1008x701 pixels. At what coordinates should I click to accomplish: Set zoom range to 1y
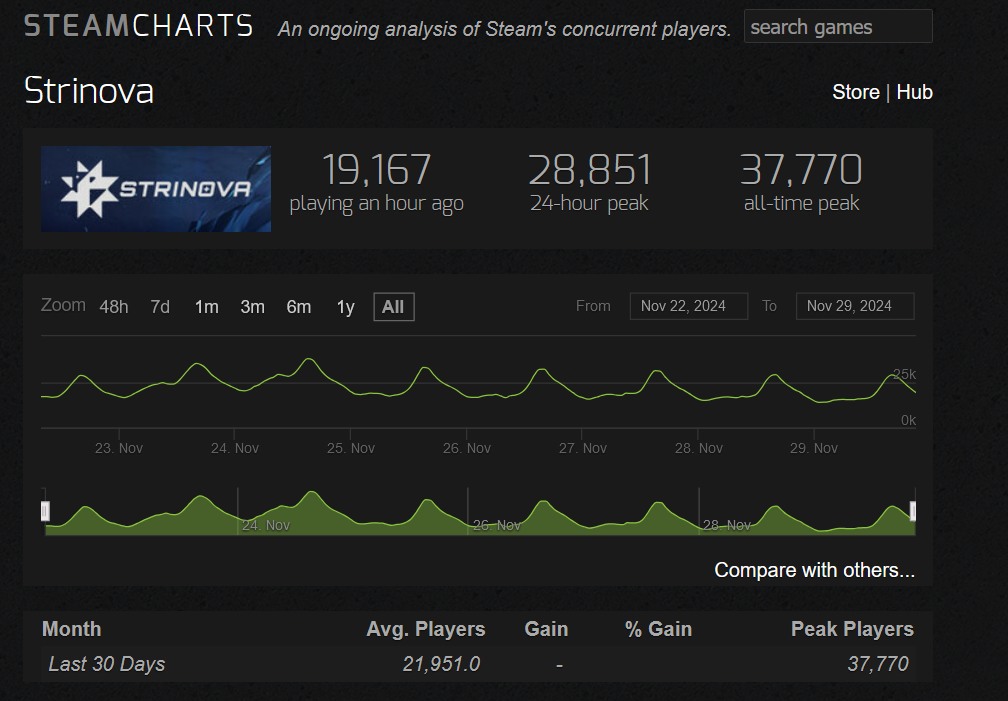click(345, 307)
